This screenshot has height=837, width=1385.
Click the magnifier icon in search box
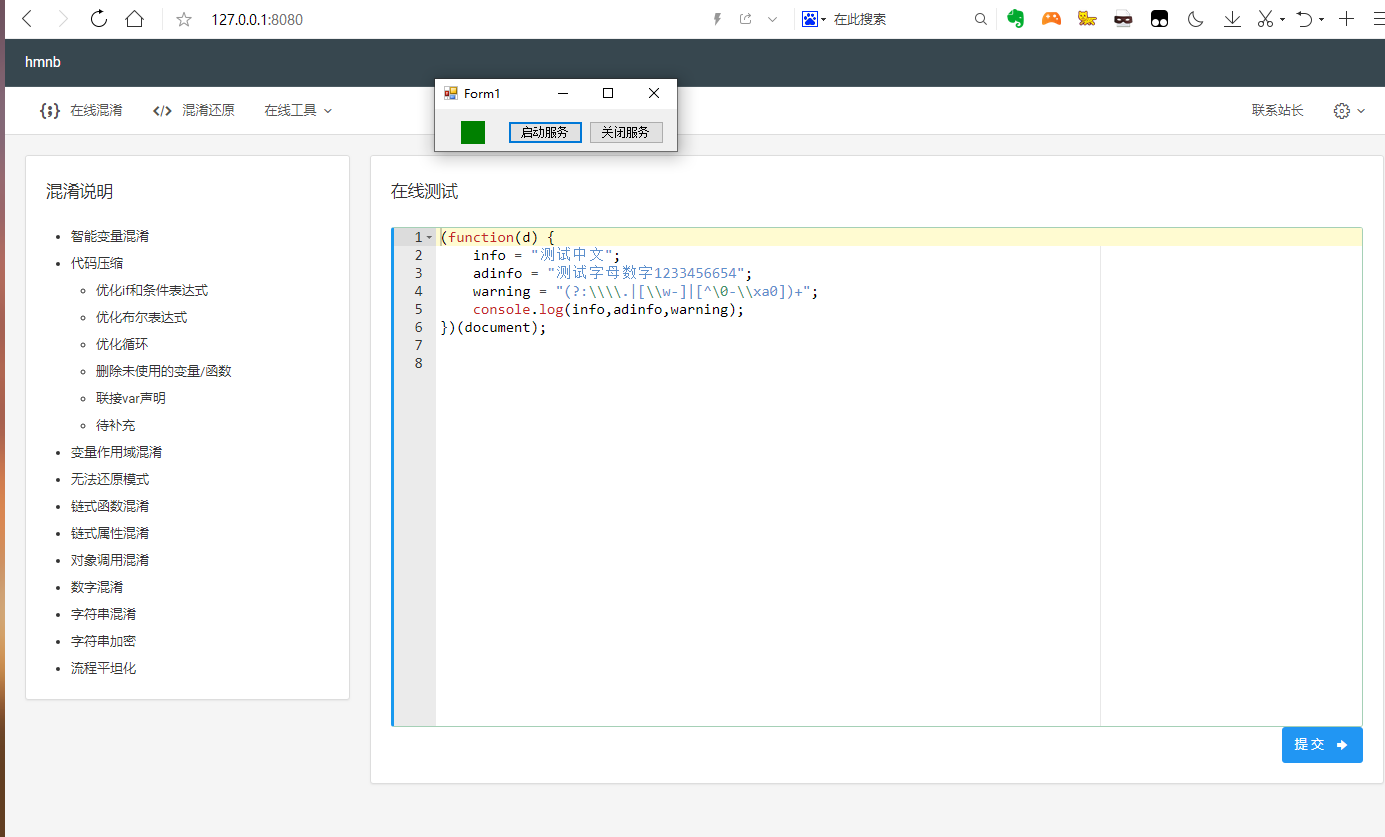[981, 19]
